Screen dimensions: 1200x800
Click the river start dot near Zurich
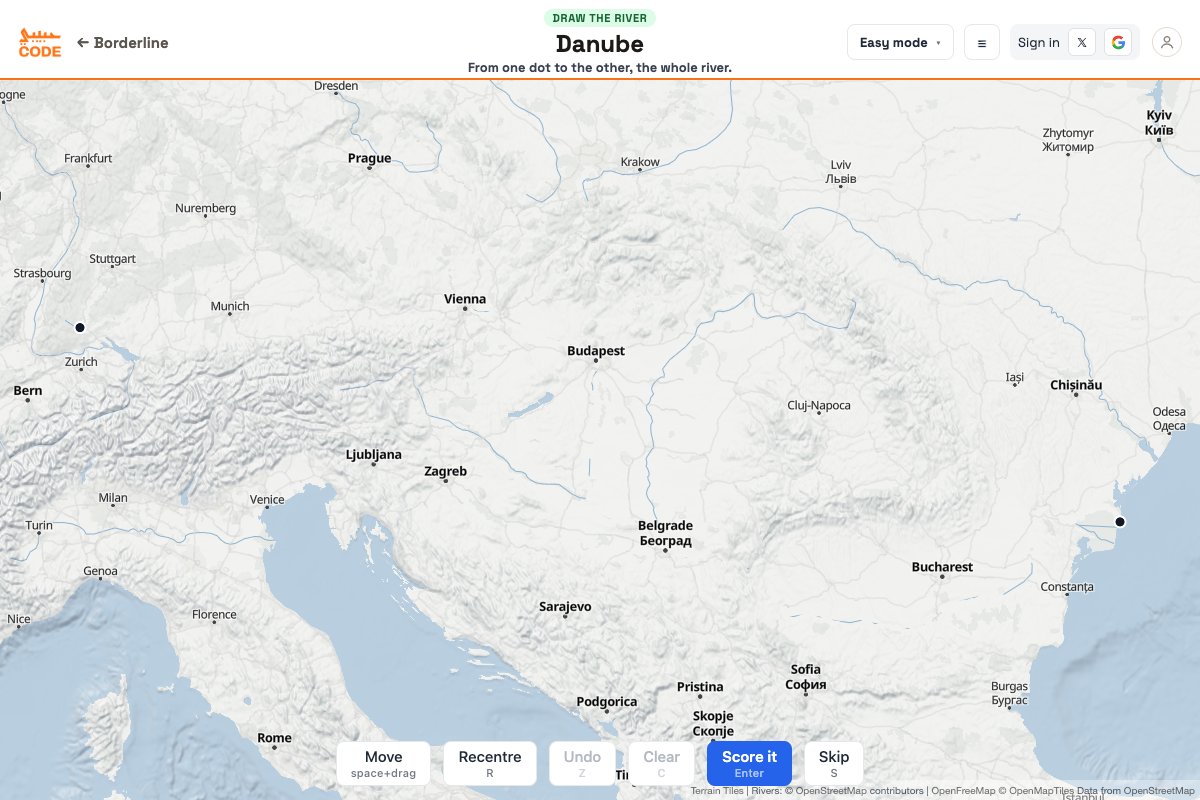click(80, 327)
